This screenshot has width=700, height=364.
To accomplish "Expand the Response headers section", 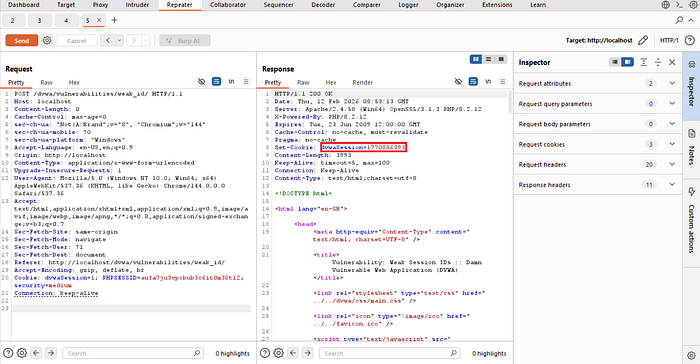I will [x=598, y=185].
